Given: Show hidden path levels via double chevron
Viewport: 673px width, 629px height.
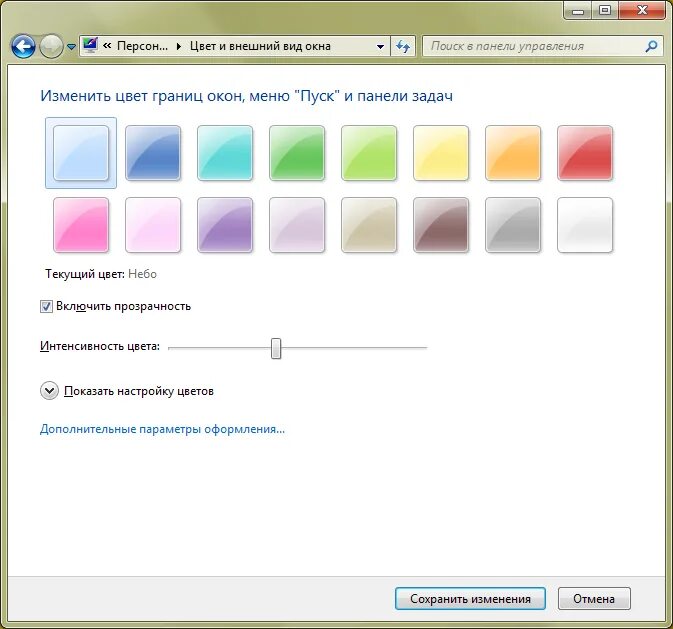Looking at the screenshot, I should tap(107, 46).
